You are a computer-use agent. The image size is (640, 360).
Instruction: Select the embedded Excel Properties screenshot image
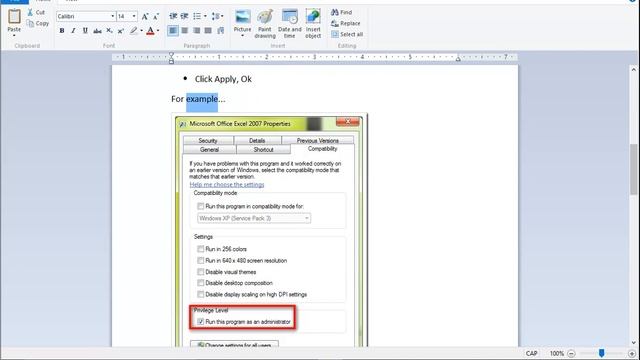(269, 230)
